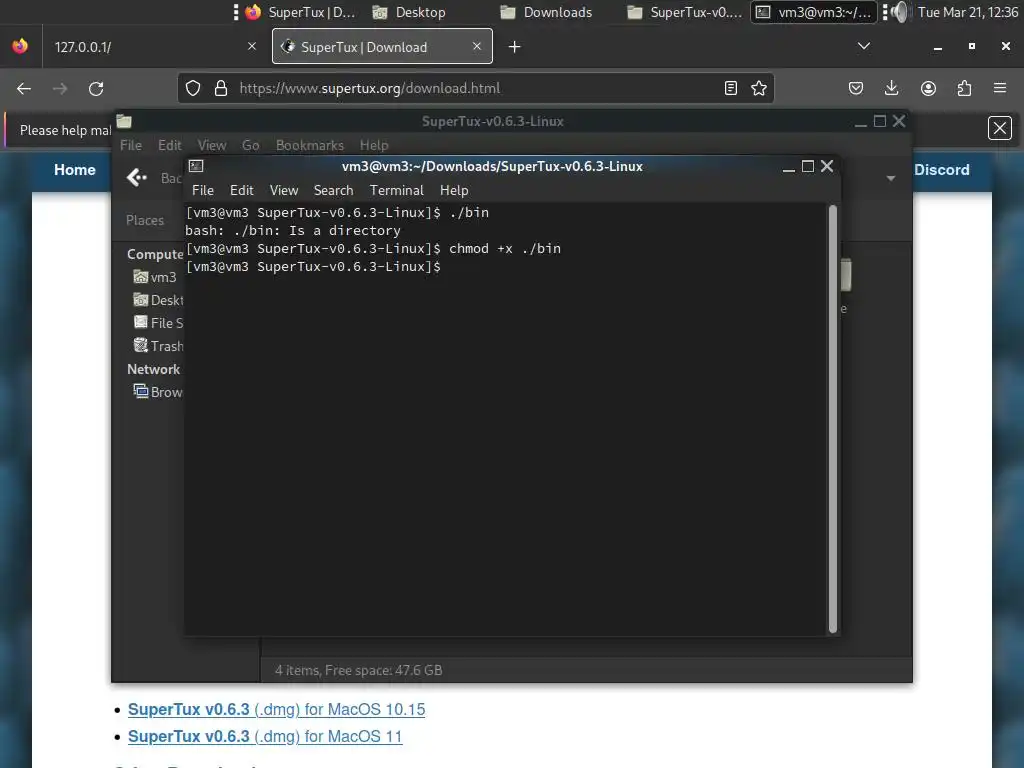Switch to SuperTux-v0 folder in taskbar
This screenshot has width=1024, height=768.
point(684,12)
